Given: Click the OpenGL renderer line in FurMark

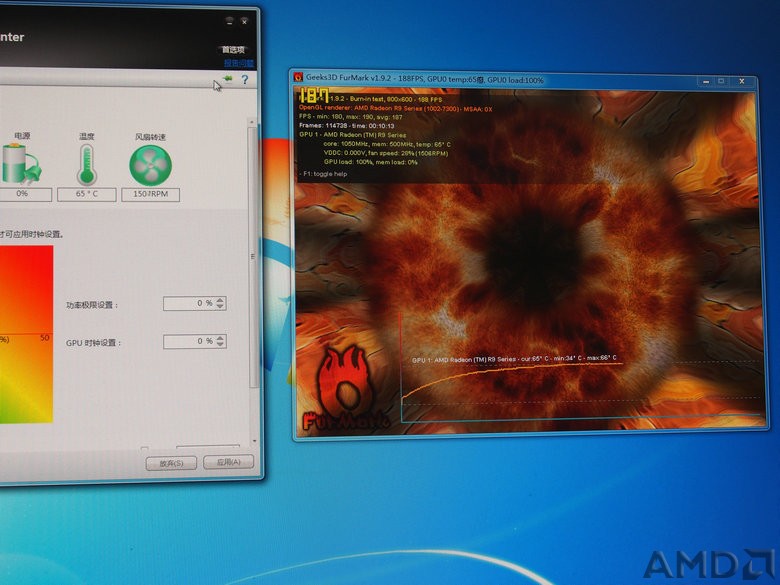Looking at the screenshot, I should (x=395, y=108).
